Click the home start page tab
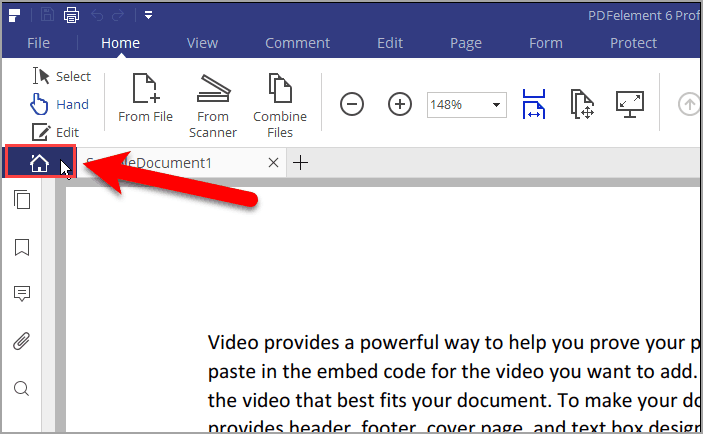703x434 pixels. click(40, 162)
